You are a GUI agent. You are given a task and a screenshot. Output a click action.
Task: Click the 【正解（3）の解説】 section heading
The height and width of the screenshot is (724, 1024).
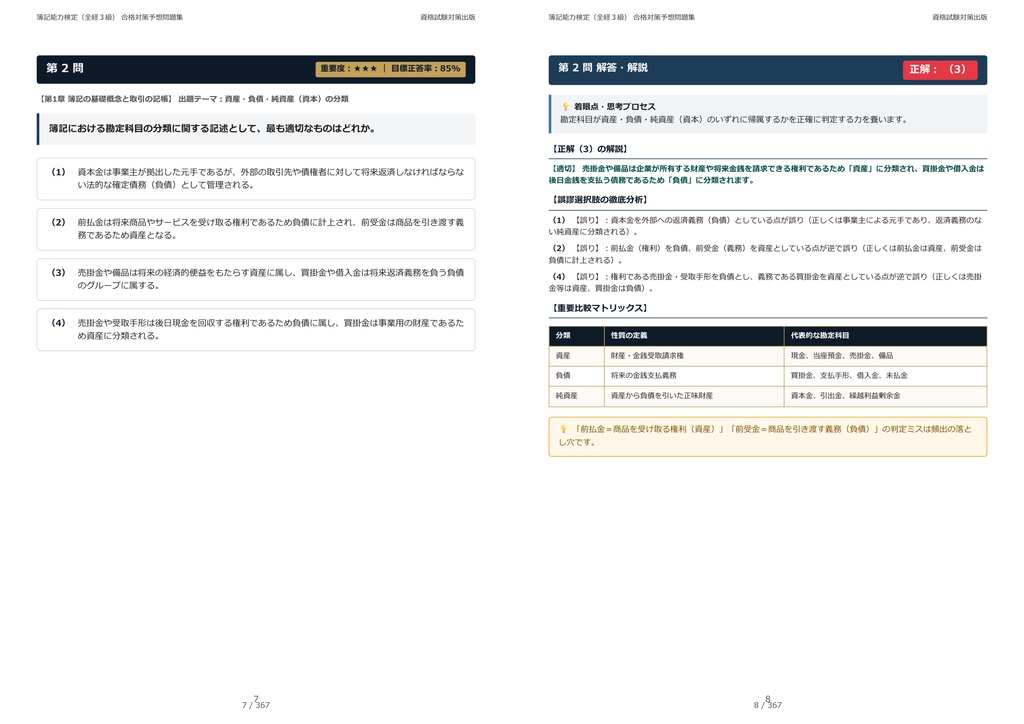click(589, 149)
